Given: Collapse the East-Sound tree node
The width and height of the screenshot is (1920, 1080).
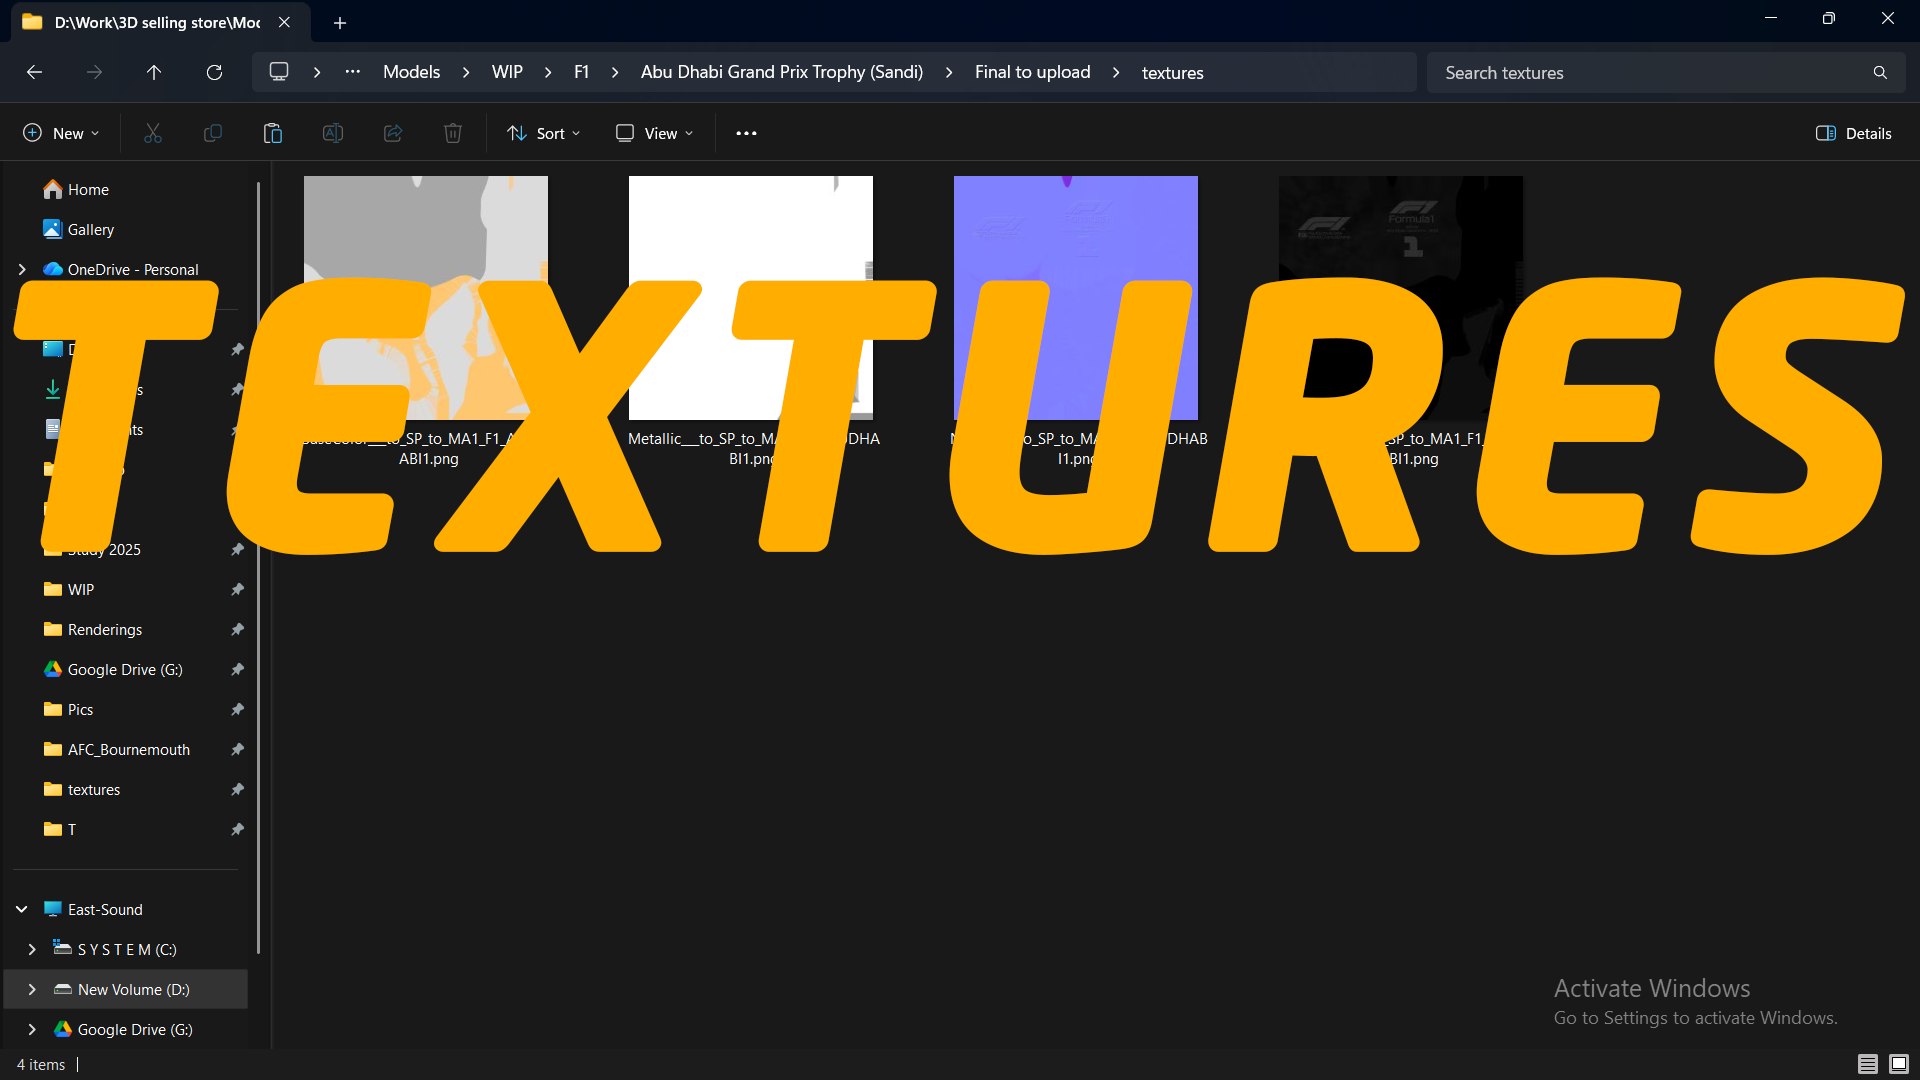Looking at the screenshot, I should coord(22,909).
